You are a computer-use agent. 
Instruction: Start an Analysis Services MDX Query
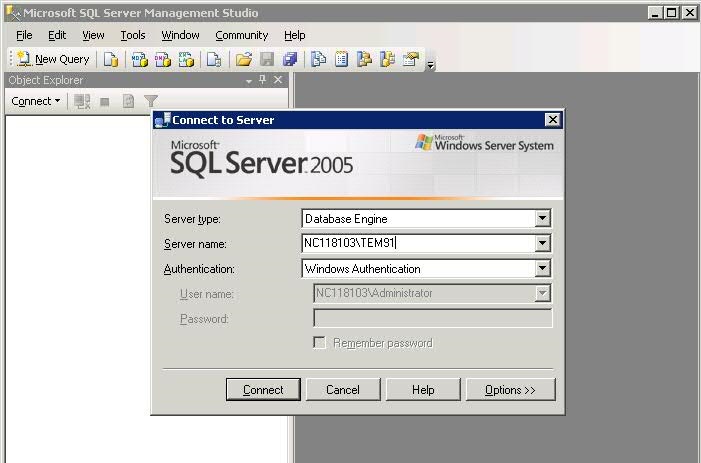point(139,59)
